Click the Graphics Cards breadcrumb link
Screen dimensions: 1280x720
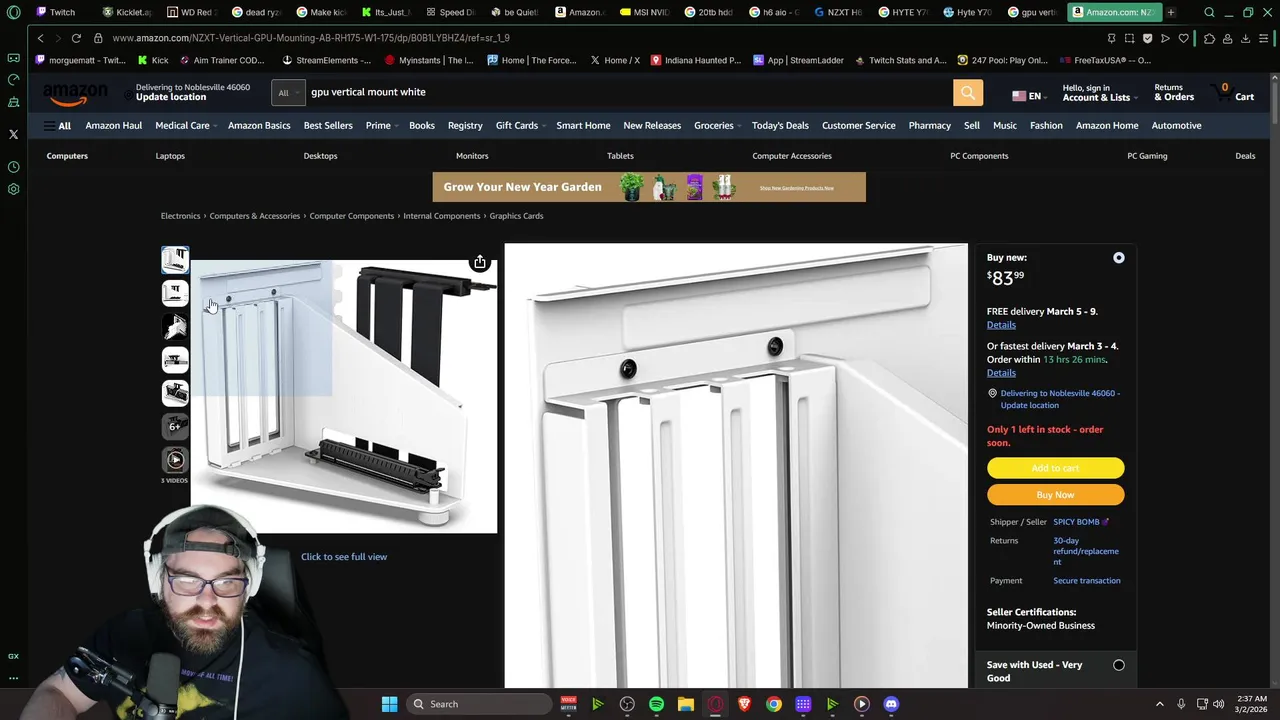[x=516, y=216]
